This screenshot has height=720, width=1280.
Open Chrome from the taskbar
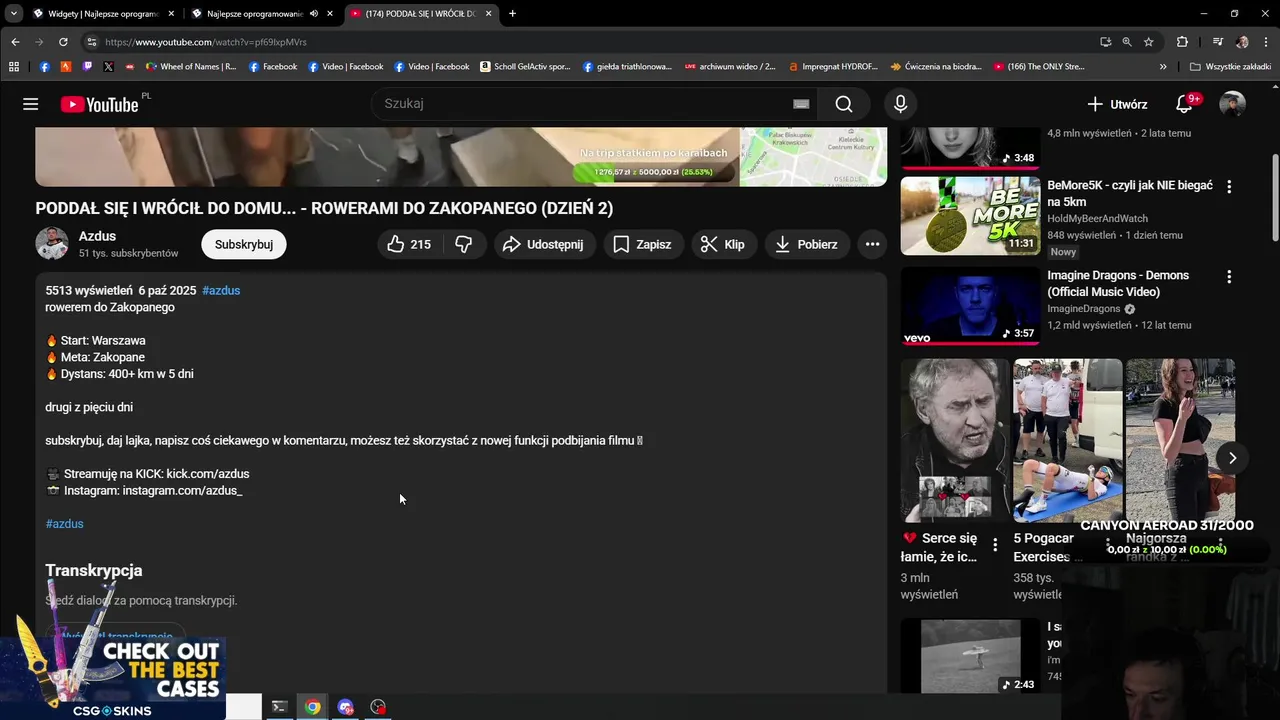(x=313, y=707)
